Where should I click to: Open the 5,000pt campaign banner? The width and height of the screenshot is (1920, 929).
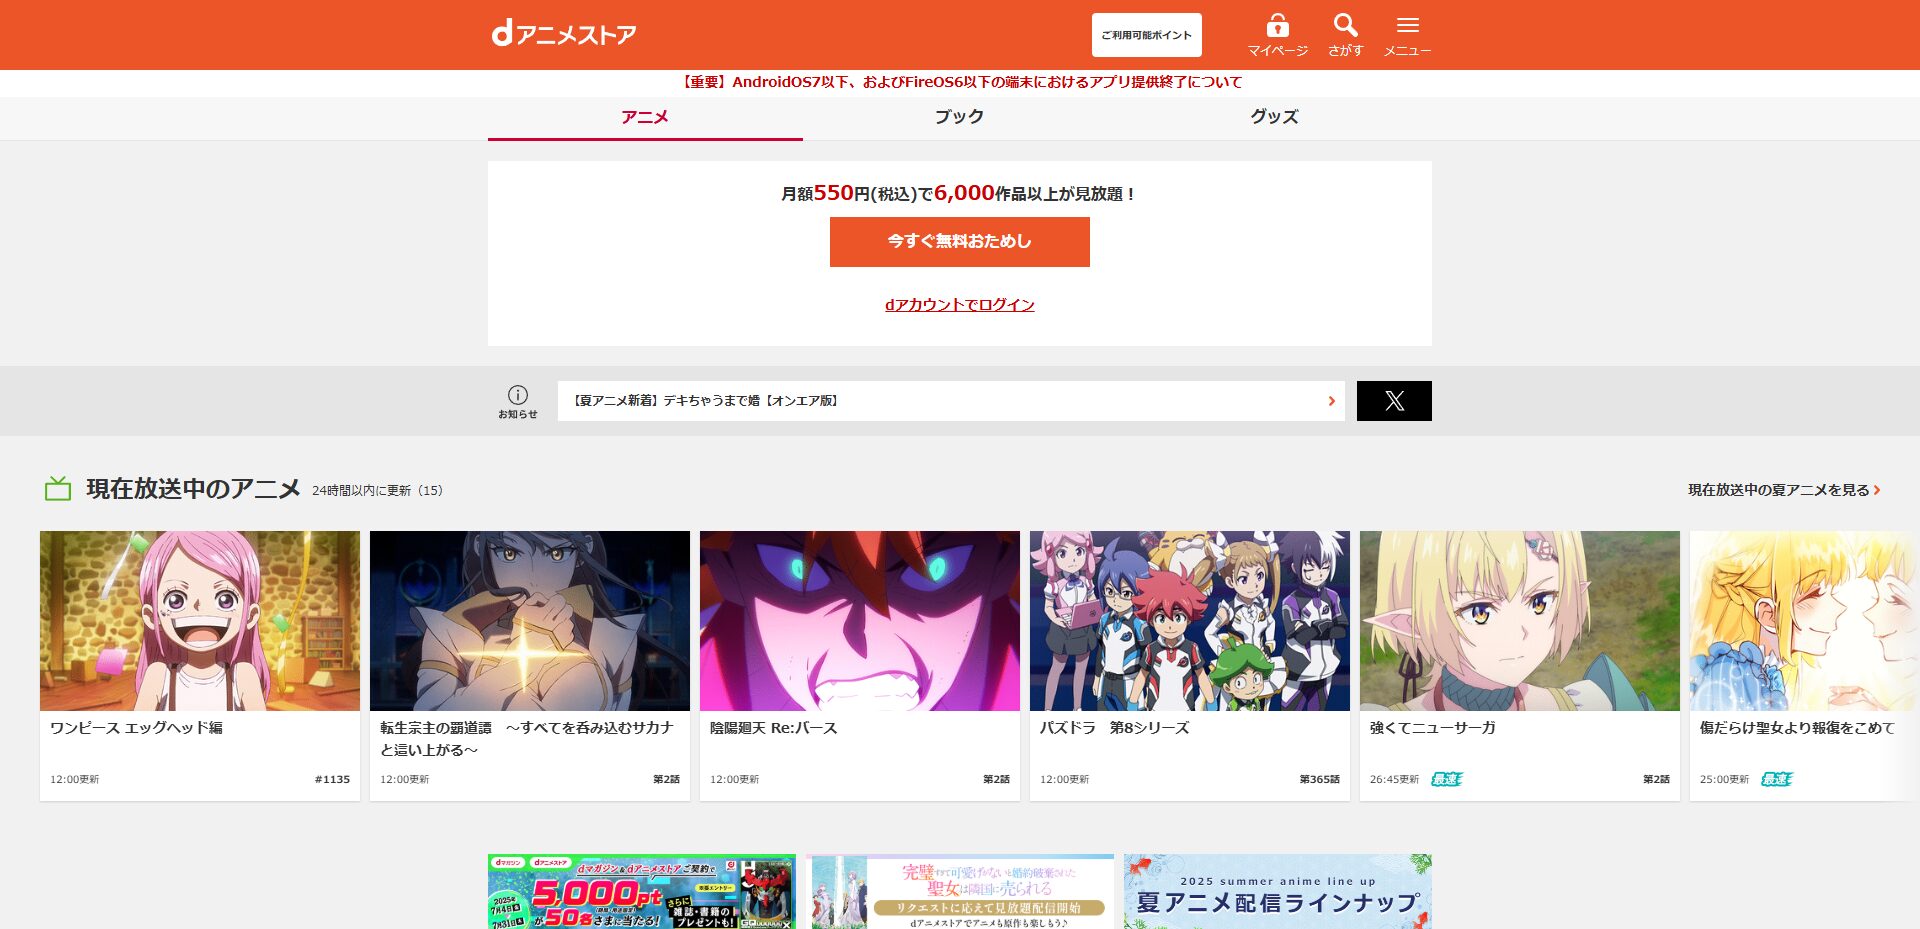tap(642, 892)
